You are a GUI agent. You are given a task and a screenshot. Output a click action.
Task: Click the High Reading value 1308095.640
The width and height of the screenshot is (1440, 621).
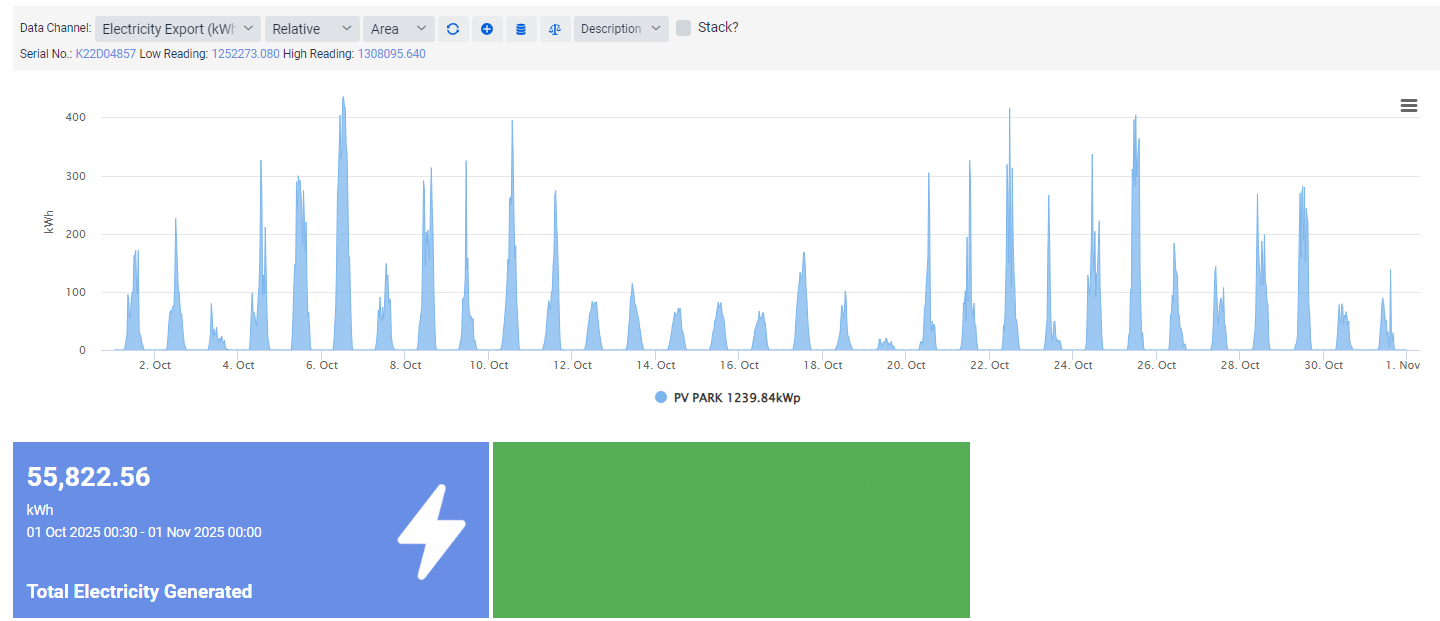391,54
